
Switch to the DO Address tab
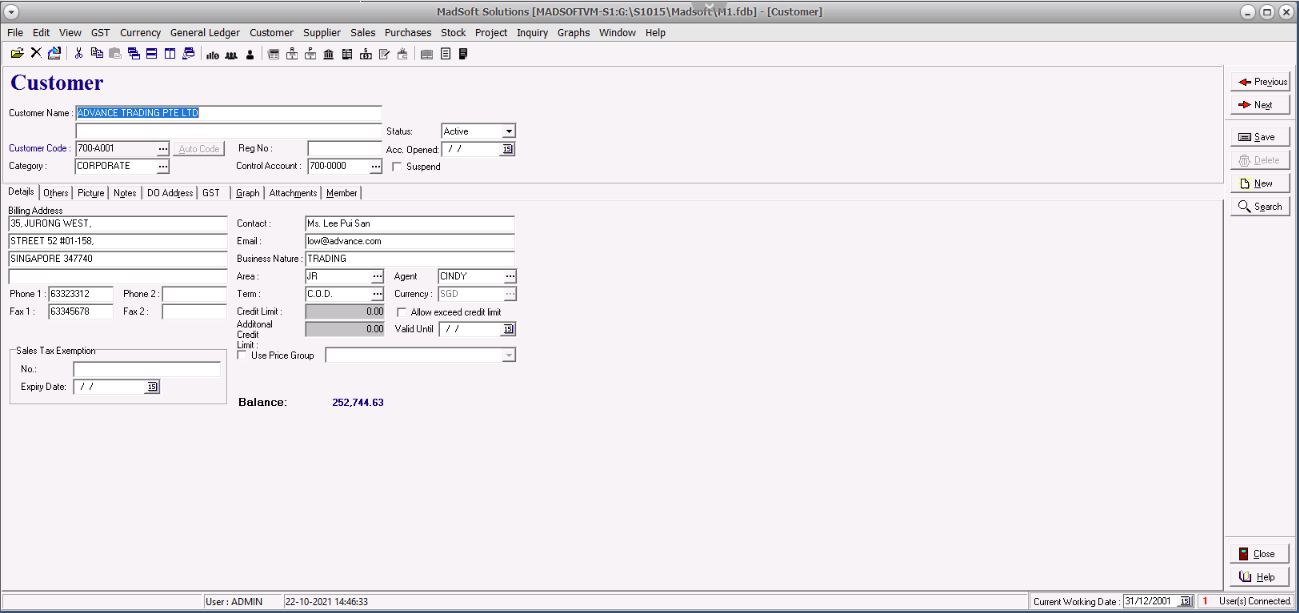point(170,193)
